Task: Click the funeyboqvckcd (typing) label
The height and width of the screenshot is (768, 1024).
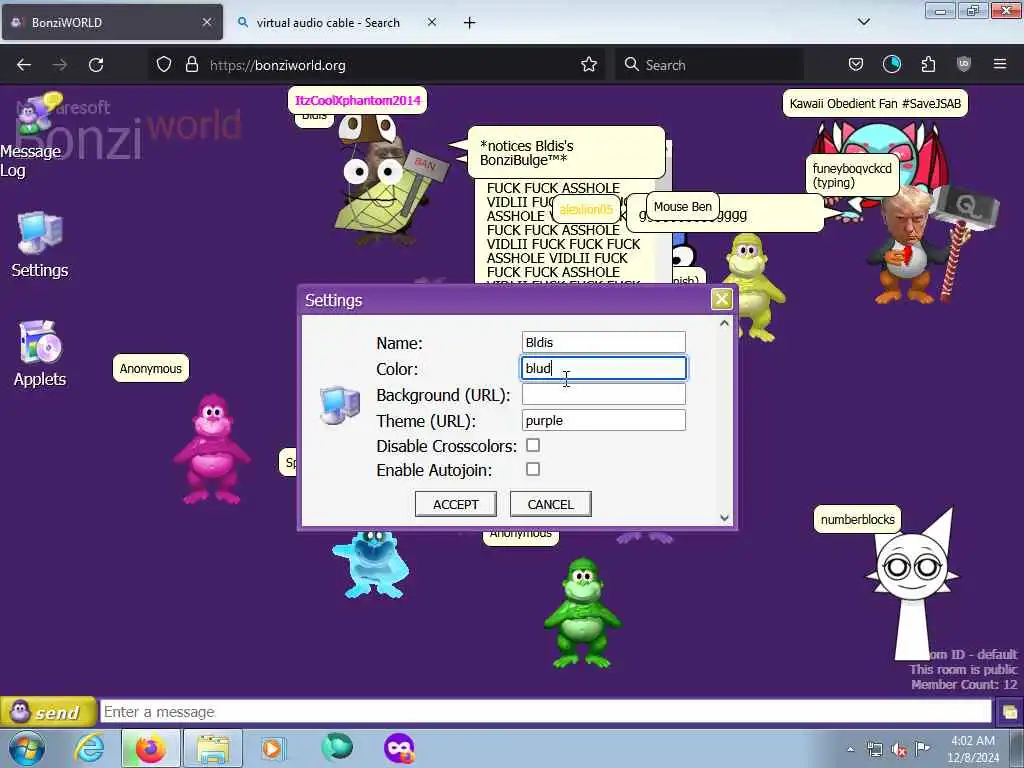Action: tap(852, 176)
